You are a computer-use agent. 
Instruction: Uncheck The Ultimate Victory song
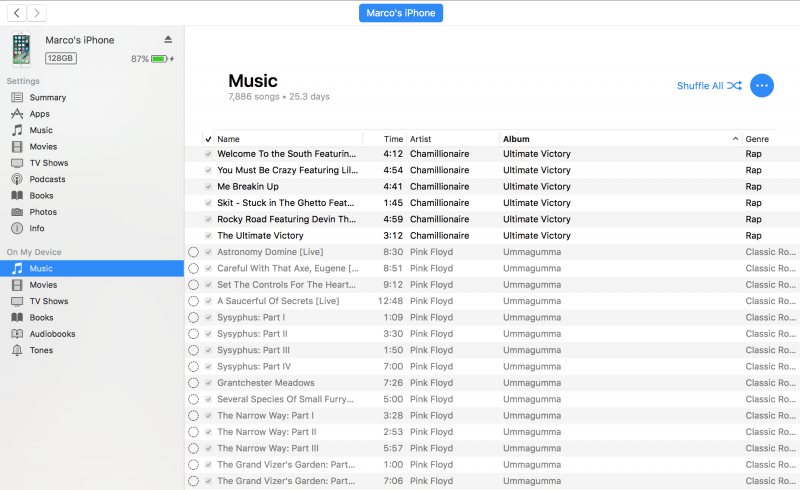tap(208, 235)
